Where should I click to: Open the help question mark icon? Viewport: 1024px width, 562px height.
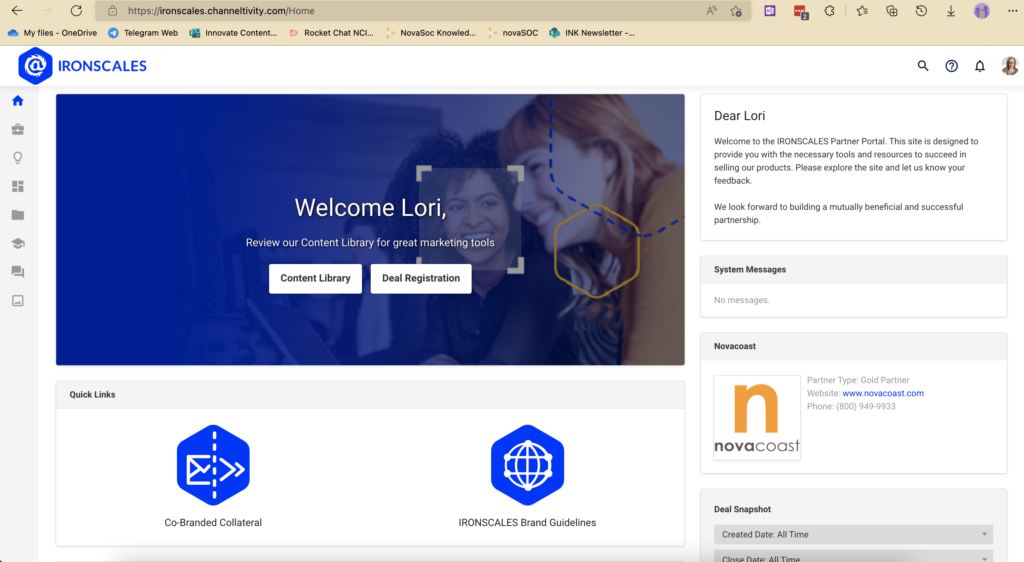coord(952,66)
